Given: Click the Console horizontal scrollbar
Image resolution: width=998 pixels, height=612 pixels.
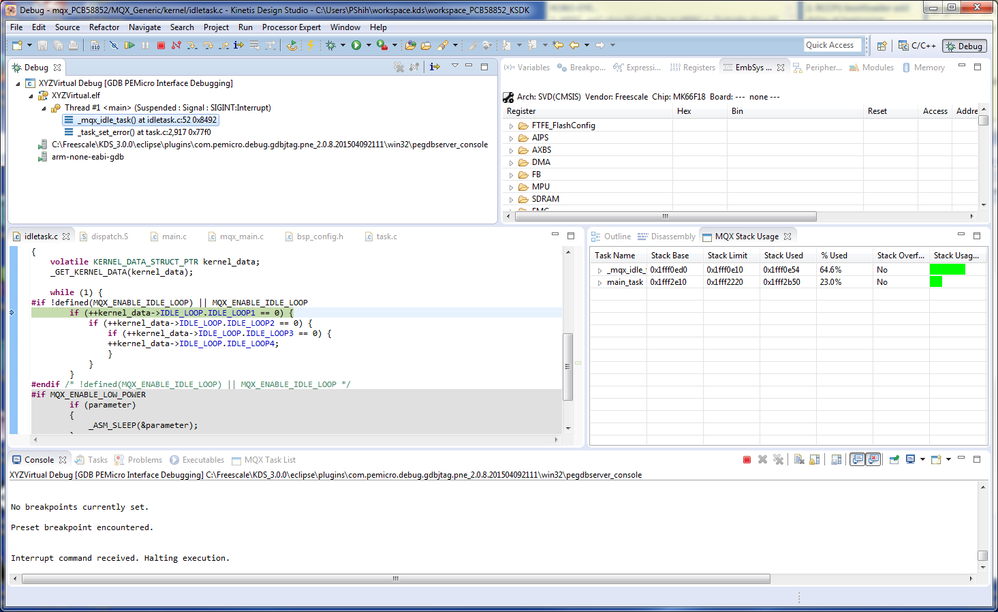Looking at the screenshot, I should (x=396, y=579).
